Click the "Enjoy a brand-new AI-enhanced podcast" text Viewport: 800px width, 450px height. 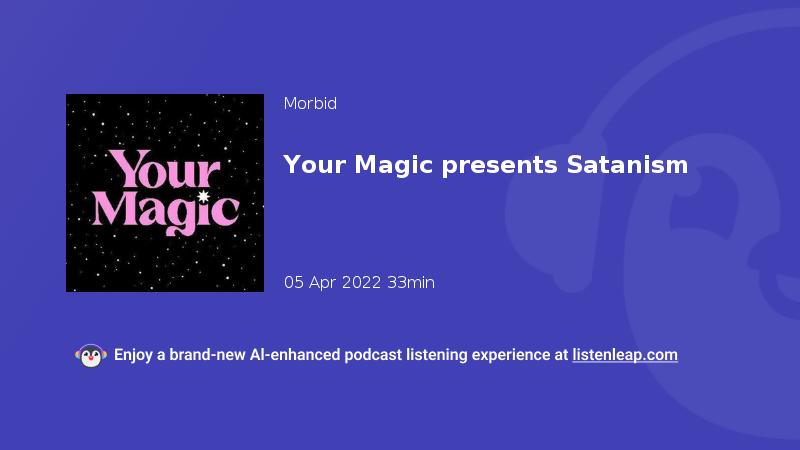point(258,355)
